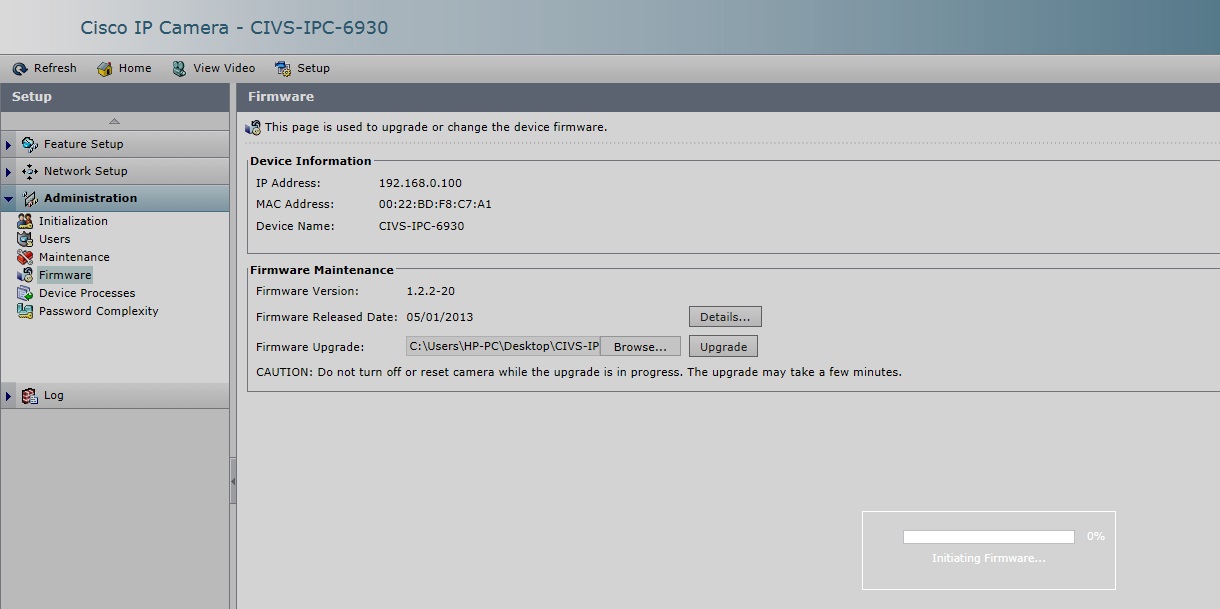Viewport: 1220px width, 609px height.
Task: Click the Maintenance icon in sidebar
Action: [x=25, y=257]
